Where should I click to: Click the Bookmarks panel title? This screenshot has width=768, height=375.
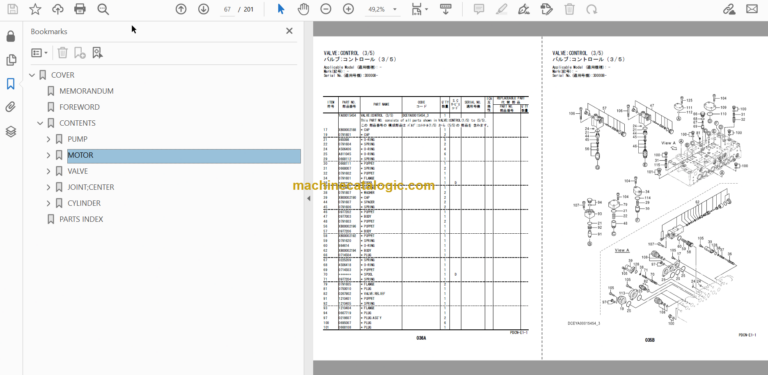49,31
